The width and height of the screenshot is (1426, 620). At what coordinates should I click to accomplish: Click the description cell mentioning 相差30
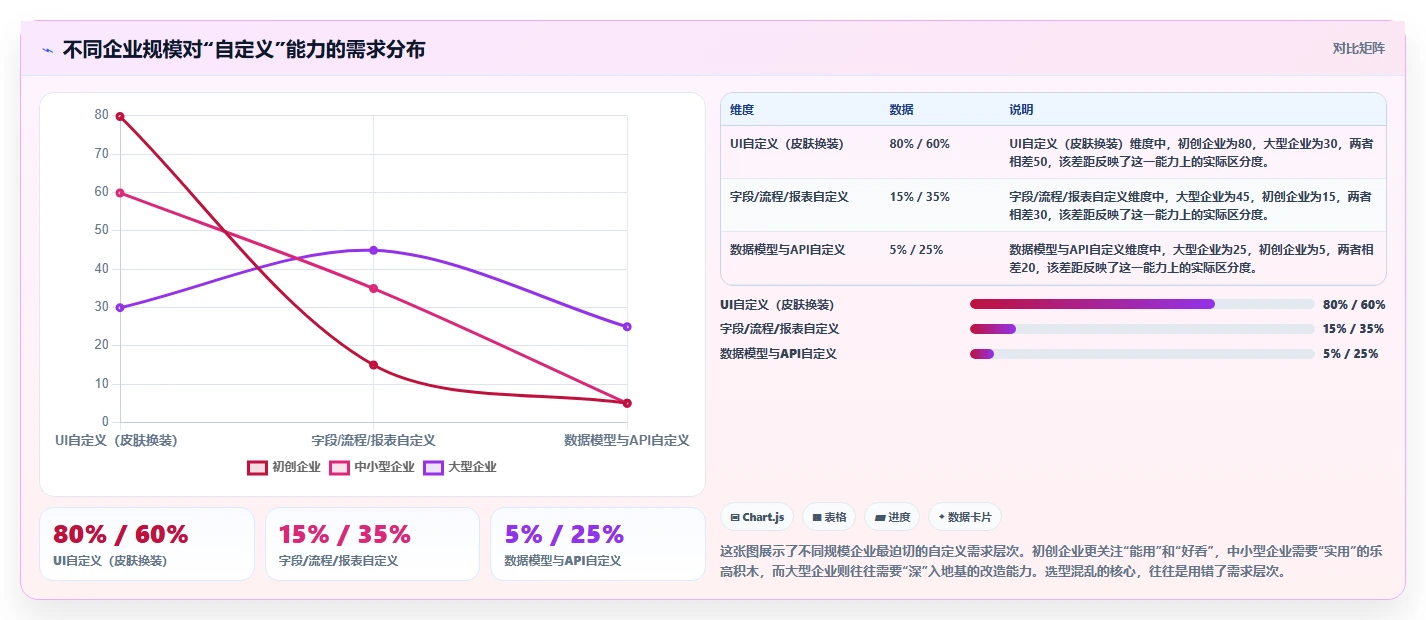pos(1191,205)
